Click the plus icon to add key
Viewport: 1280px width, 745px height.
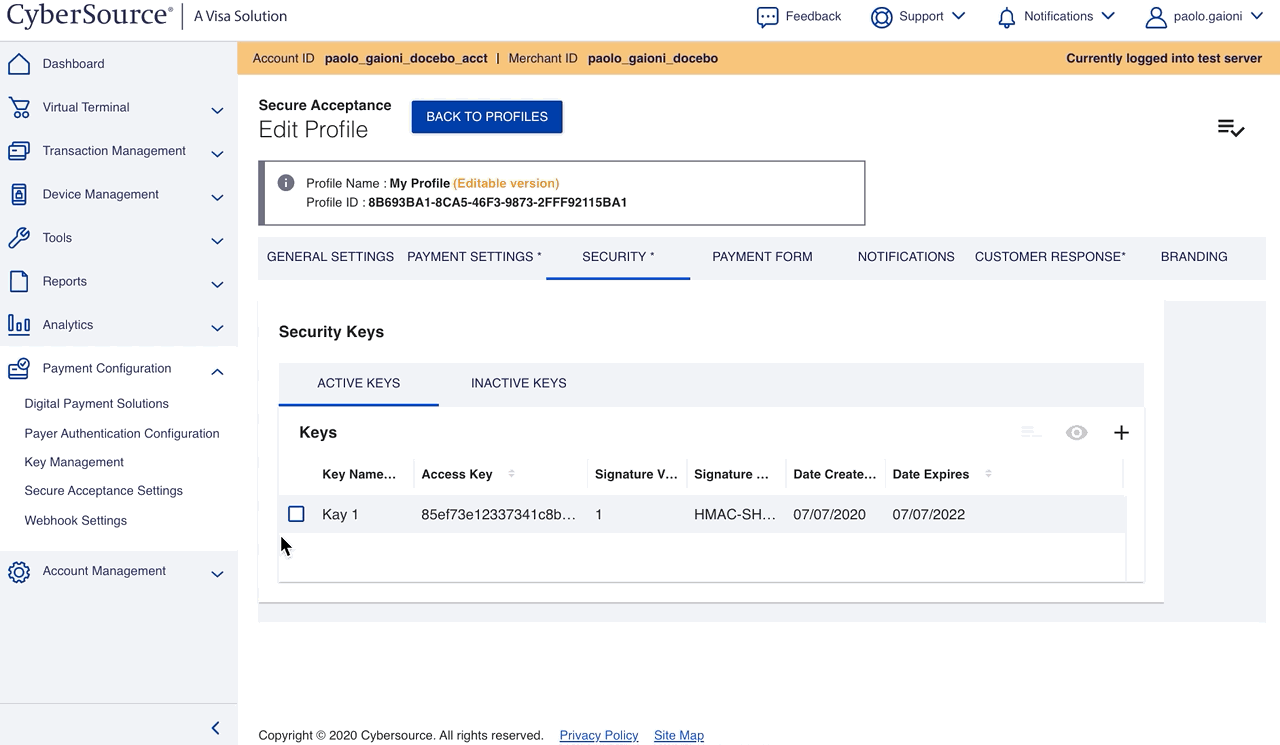click(x=1121, y=433)
